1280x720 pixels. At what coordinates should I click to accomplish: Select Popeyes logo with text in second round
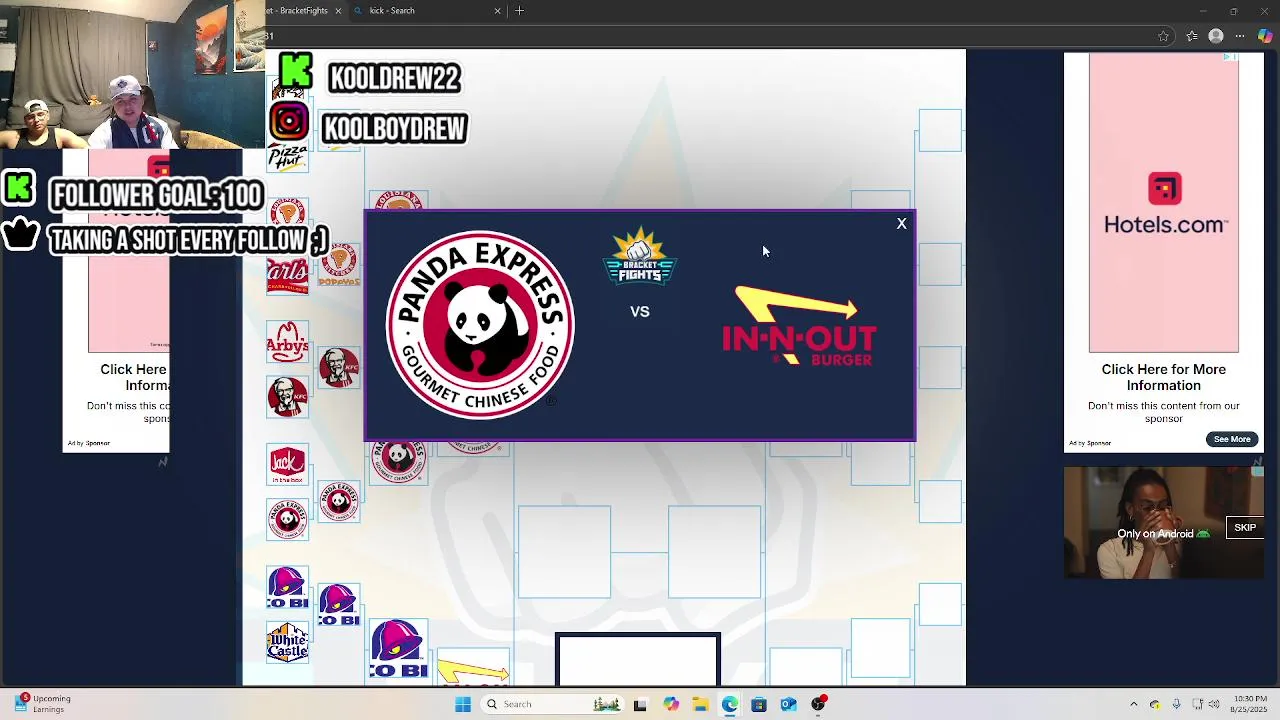click(x=339, y=266)
